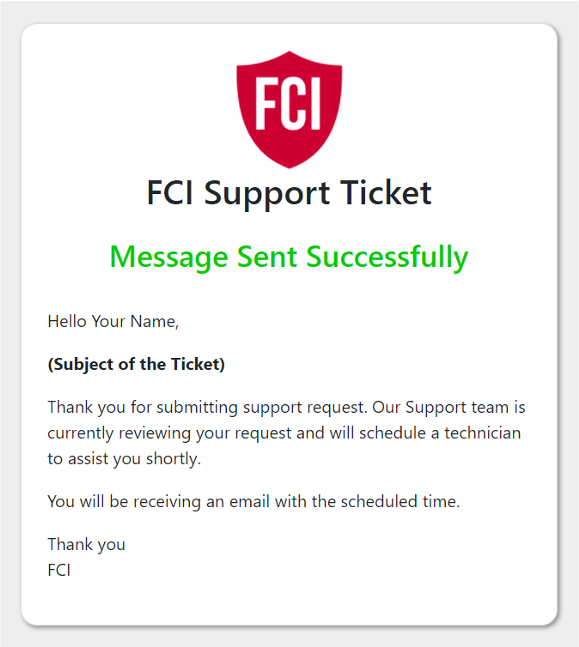Click the to assist you shortly line
The height and width of the screenshot is (647, 579).
click(124, 459)
